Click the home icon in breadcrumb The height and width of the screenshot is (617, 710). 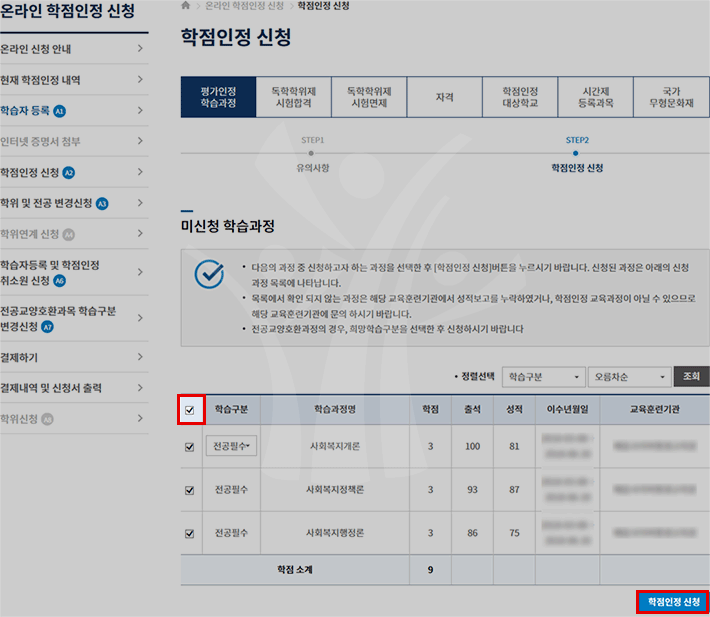click(x=185, y=6)
